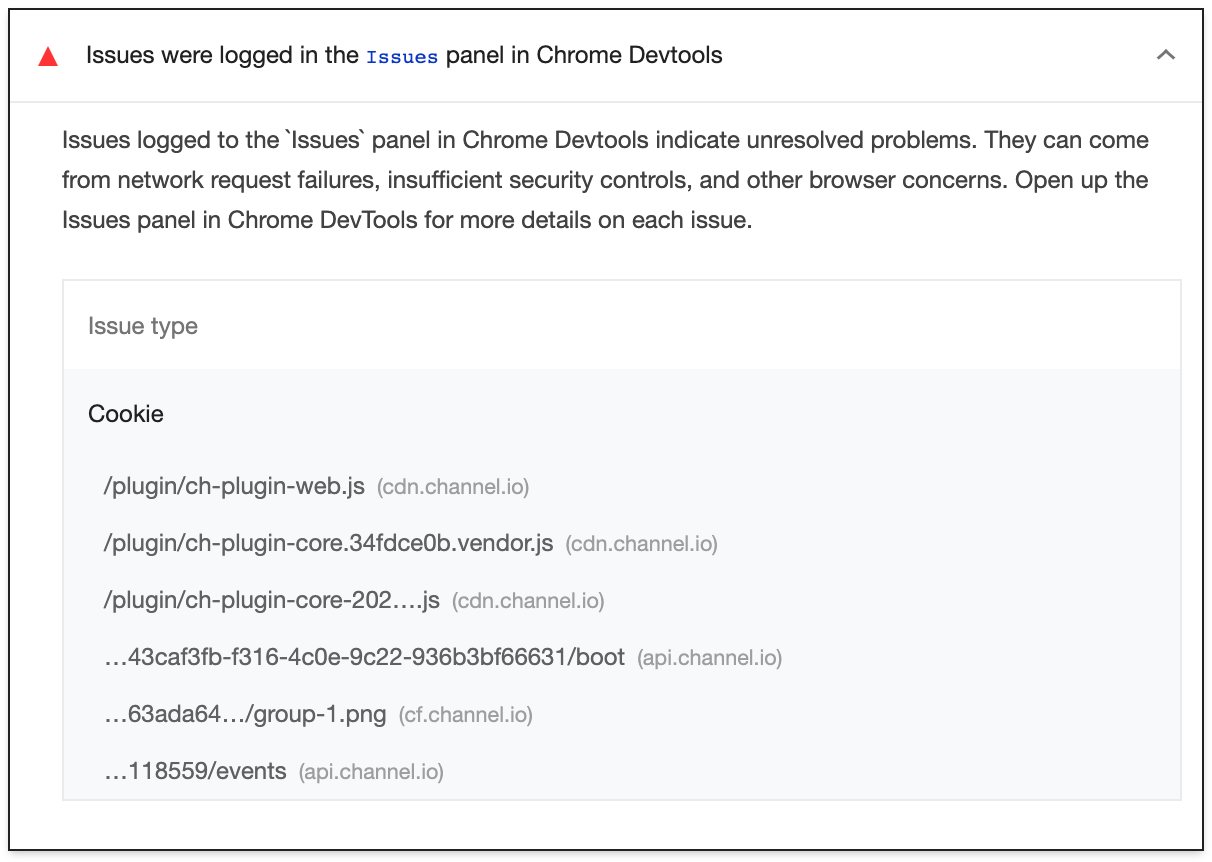Open the /plugin/ch-plugin-web.js resource link
Image resolution: width=1212 pixels, height=862 pixels.
pos(234,487)
